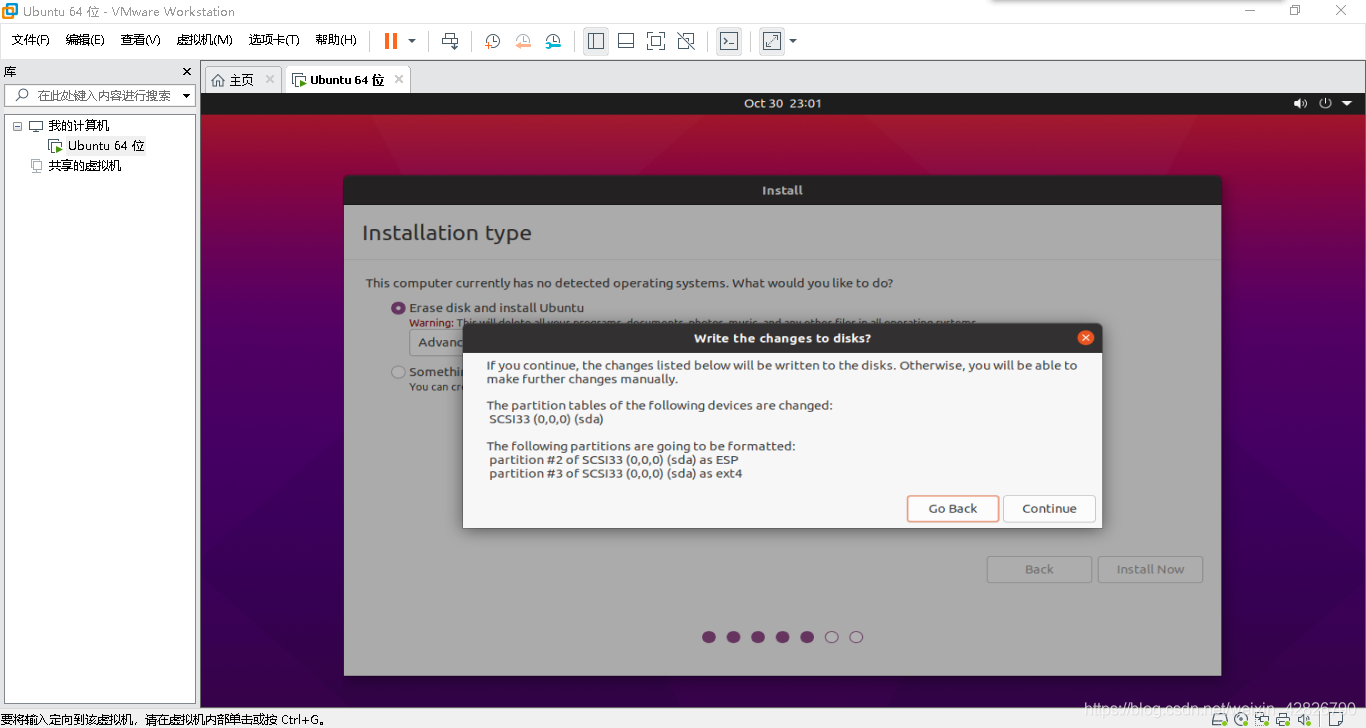Click the library search input field
1366x728 pixels.
coord(98,96)
